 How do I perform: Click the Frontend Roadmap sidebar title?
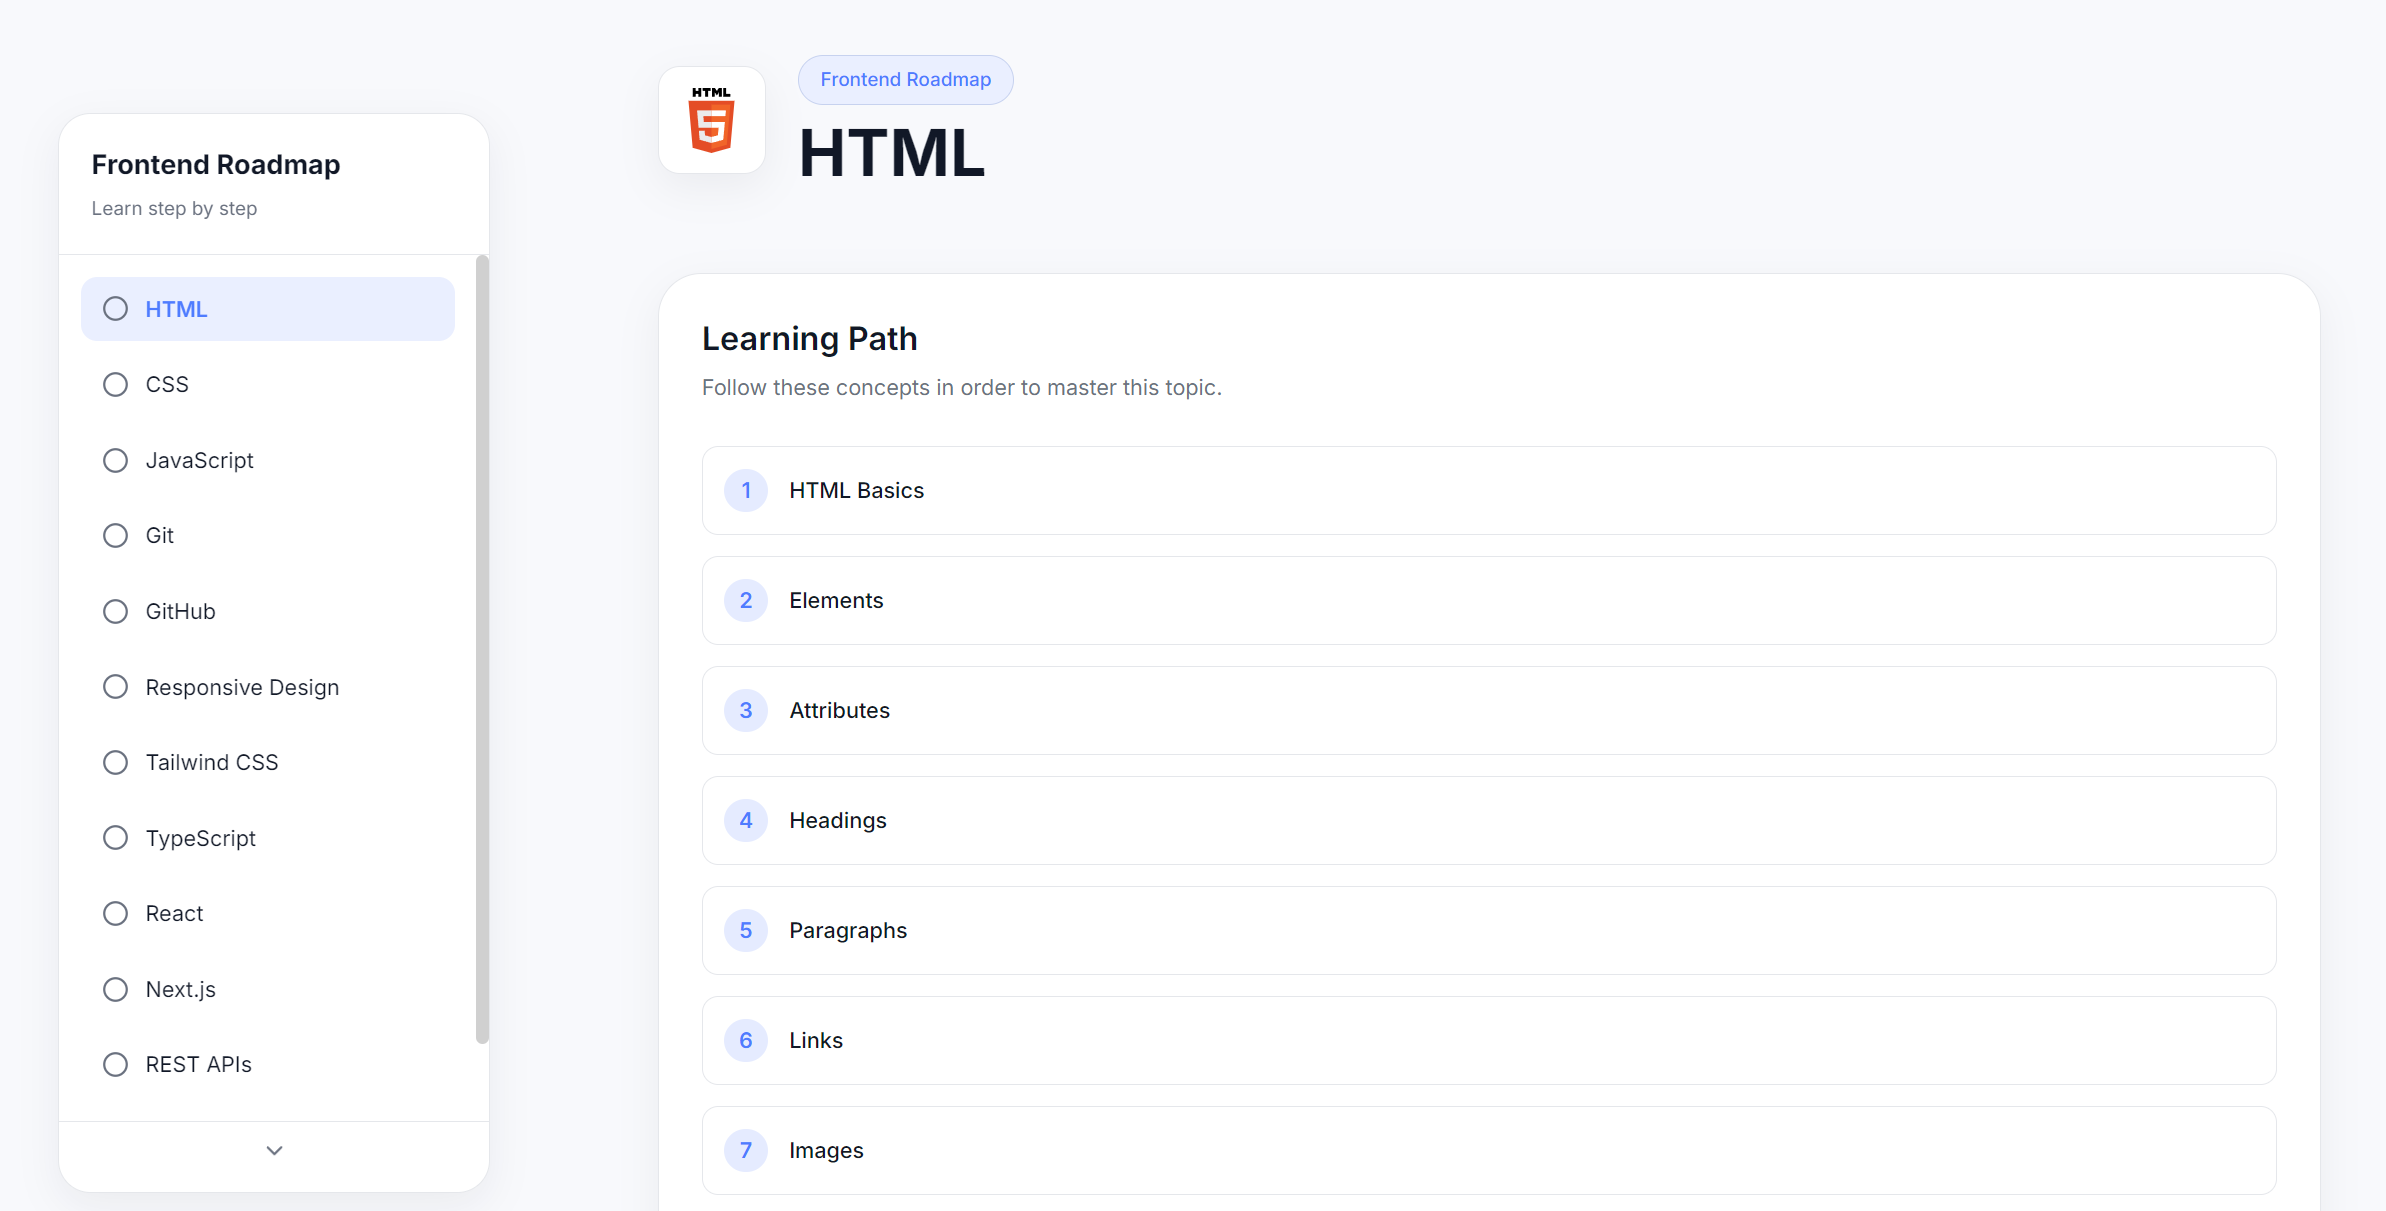[216, 165]
